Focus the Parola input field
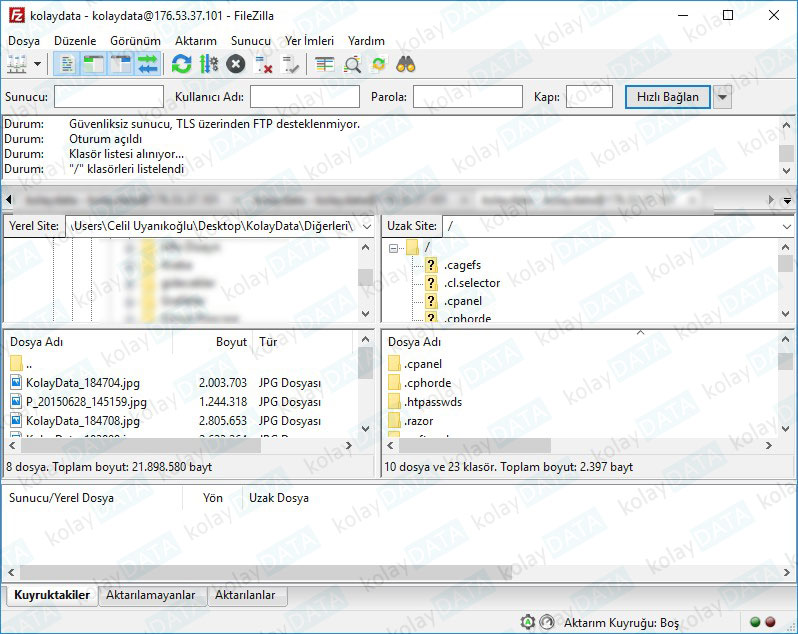The width and height of the screenshot is (798, 634). tap(468, 97)
